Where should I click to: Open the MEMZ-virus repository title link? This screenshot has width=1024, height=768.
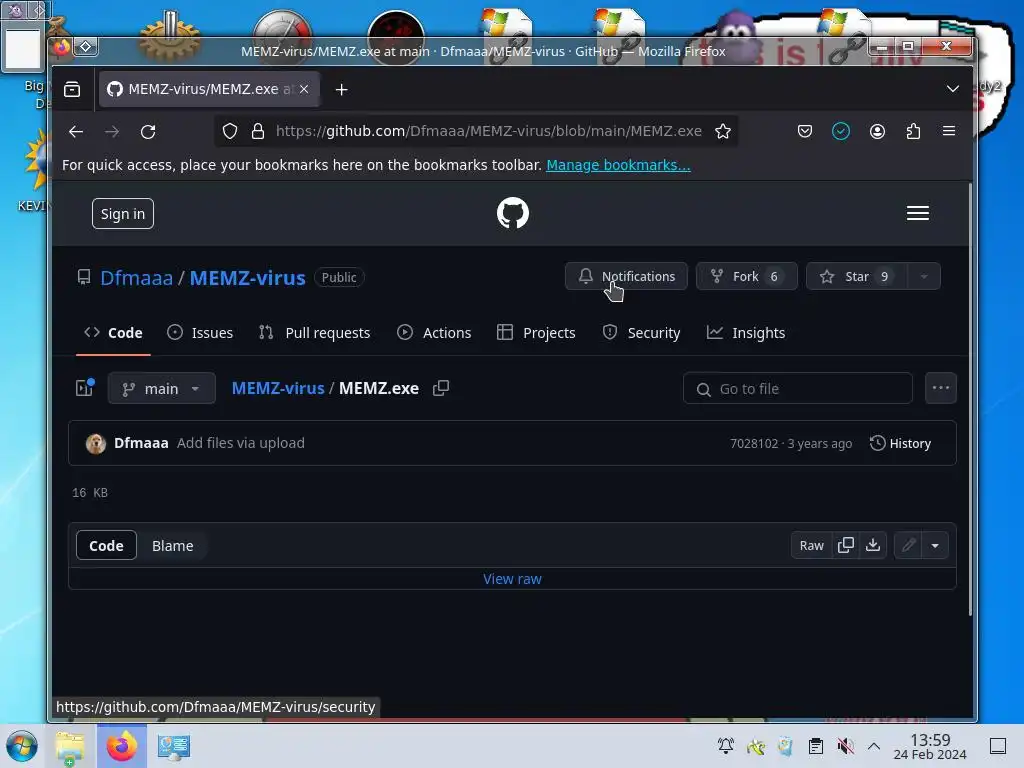(248, 278)
